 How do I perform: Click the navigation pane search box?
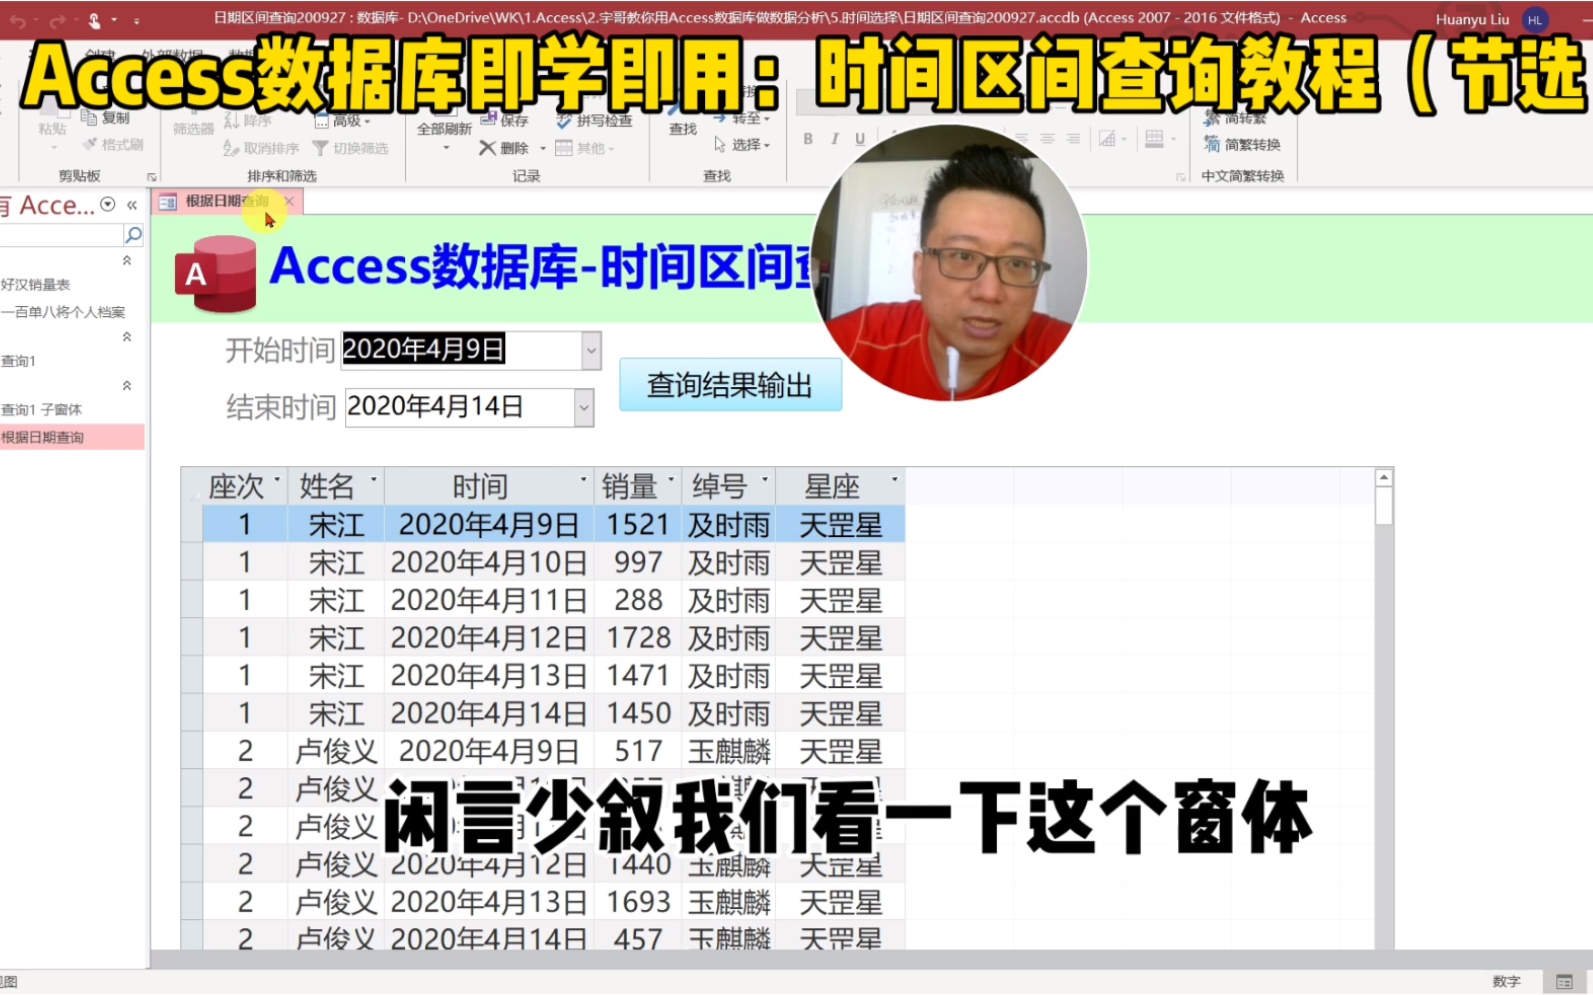point(61,235)
